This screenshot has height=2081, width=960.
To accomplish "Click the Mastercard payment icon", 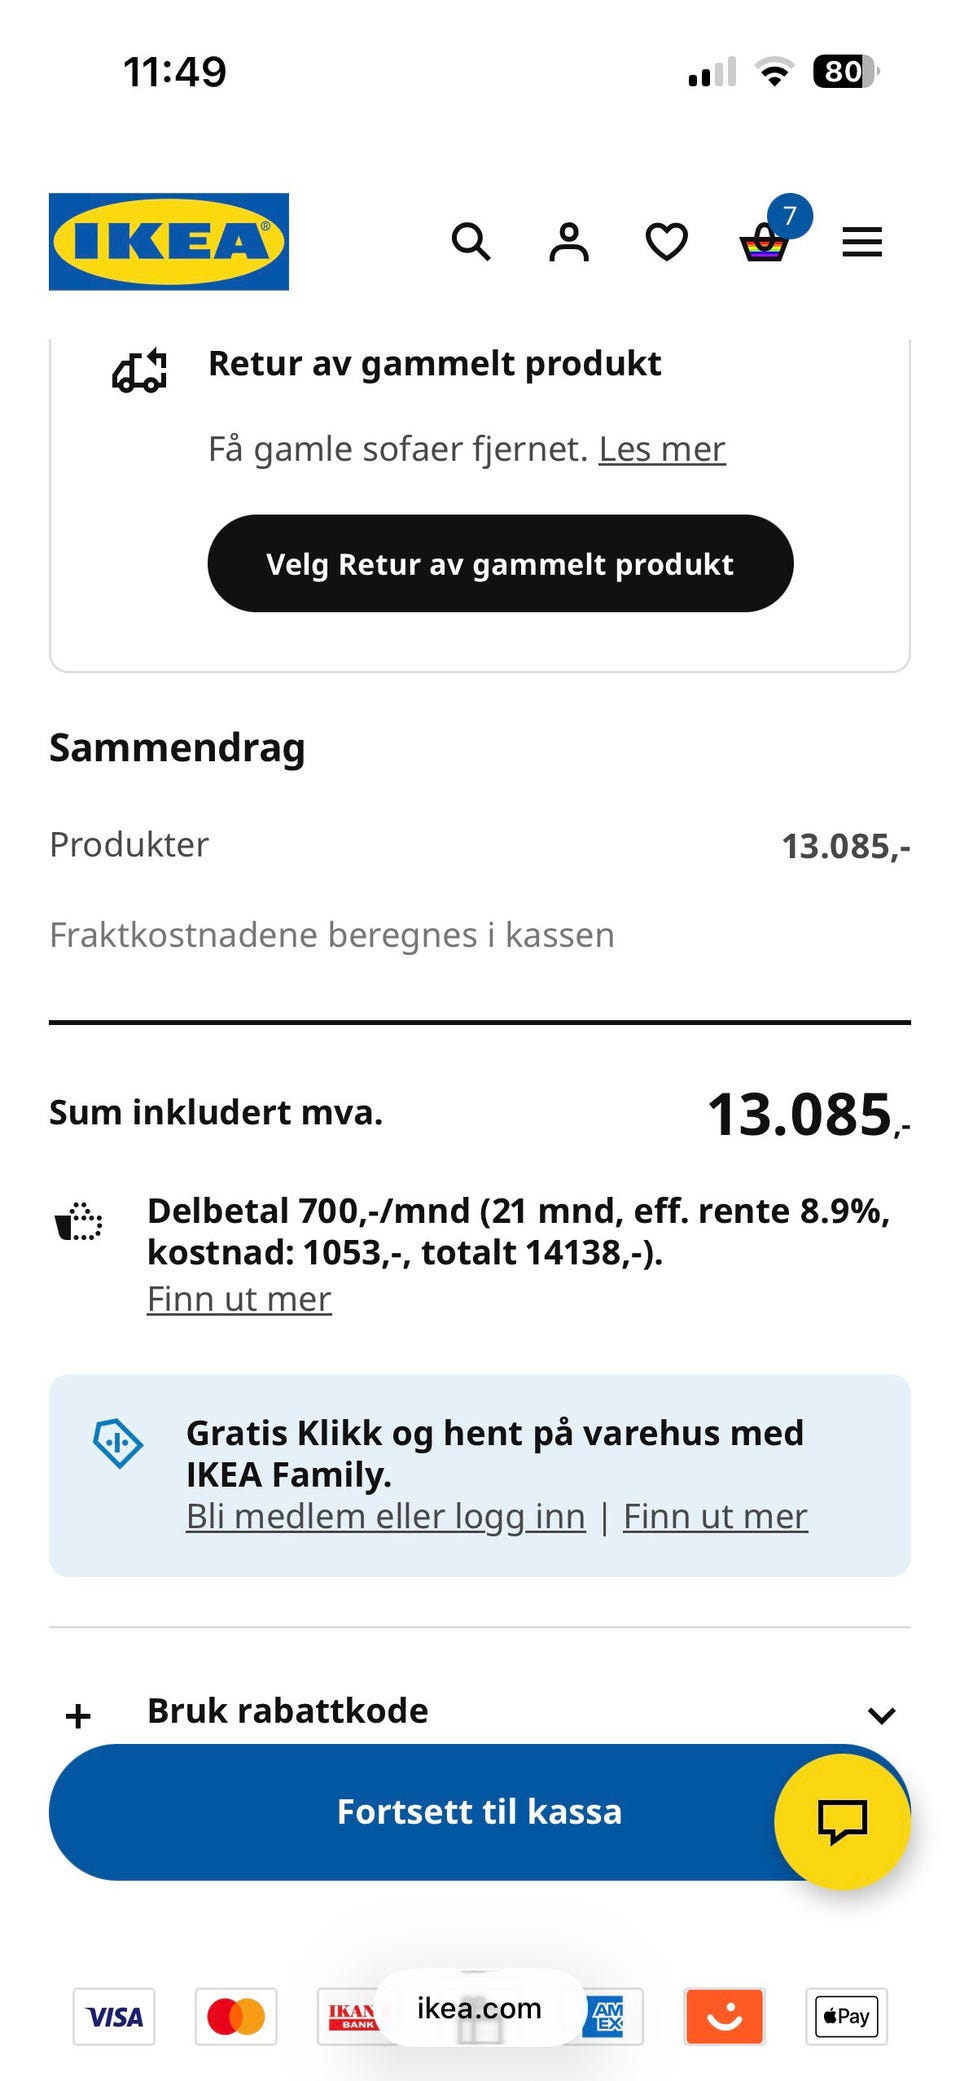I will coord(236,2016).
